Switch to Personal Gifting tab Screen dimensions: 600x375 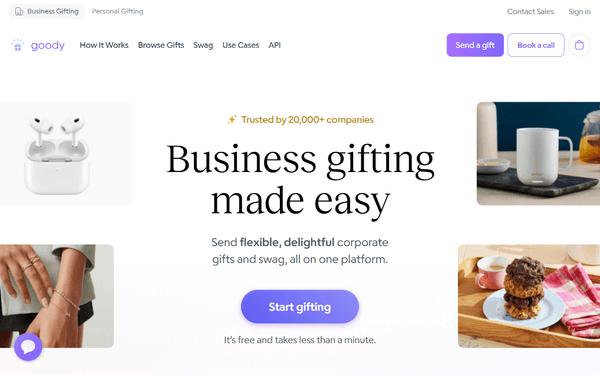[117, 11]
